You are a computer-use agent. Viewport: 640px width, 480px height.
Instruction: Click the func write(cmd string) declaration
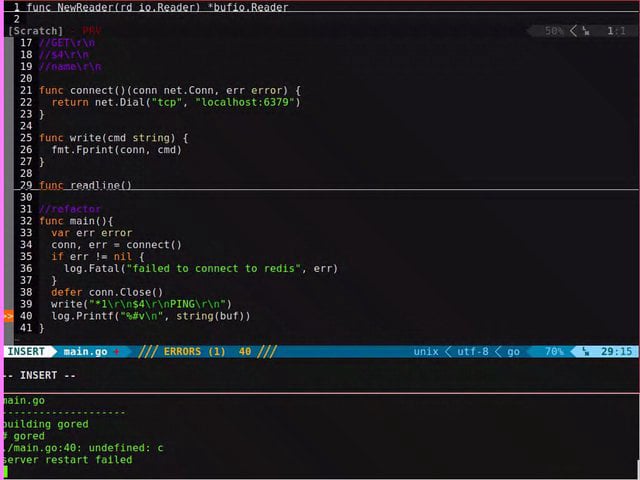[x=114, y=138]
